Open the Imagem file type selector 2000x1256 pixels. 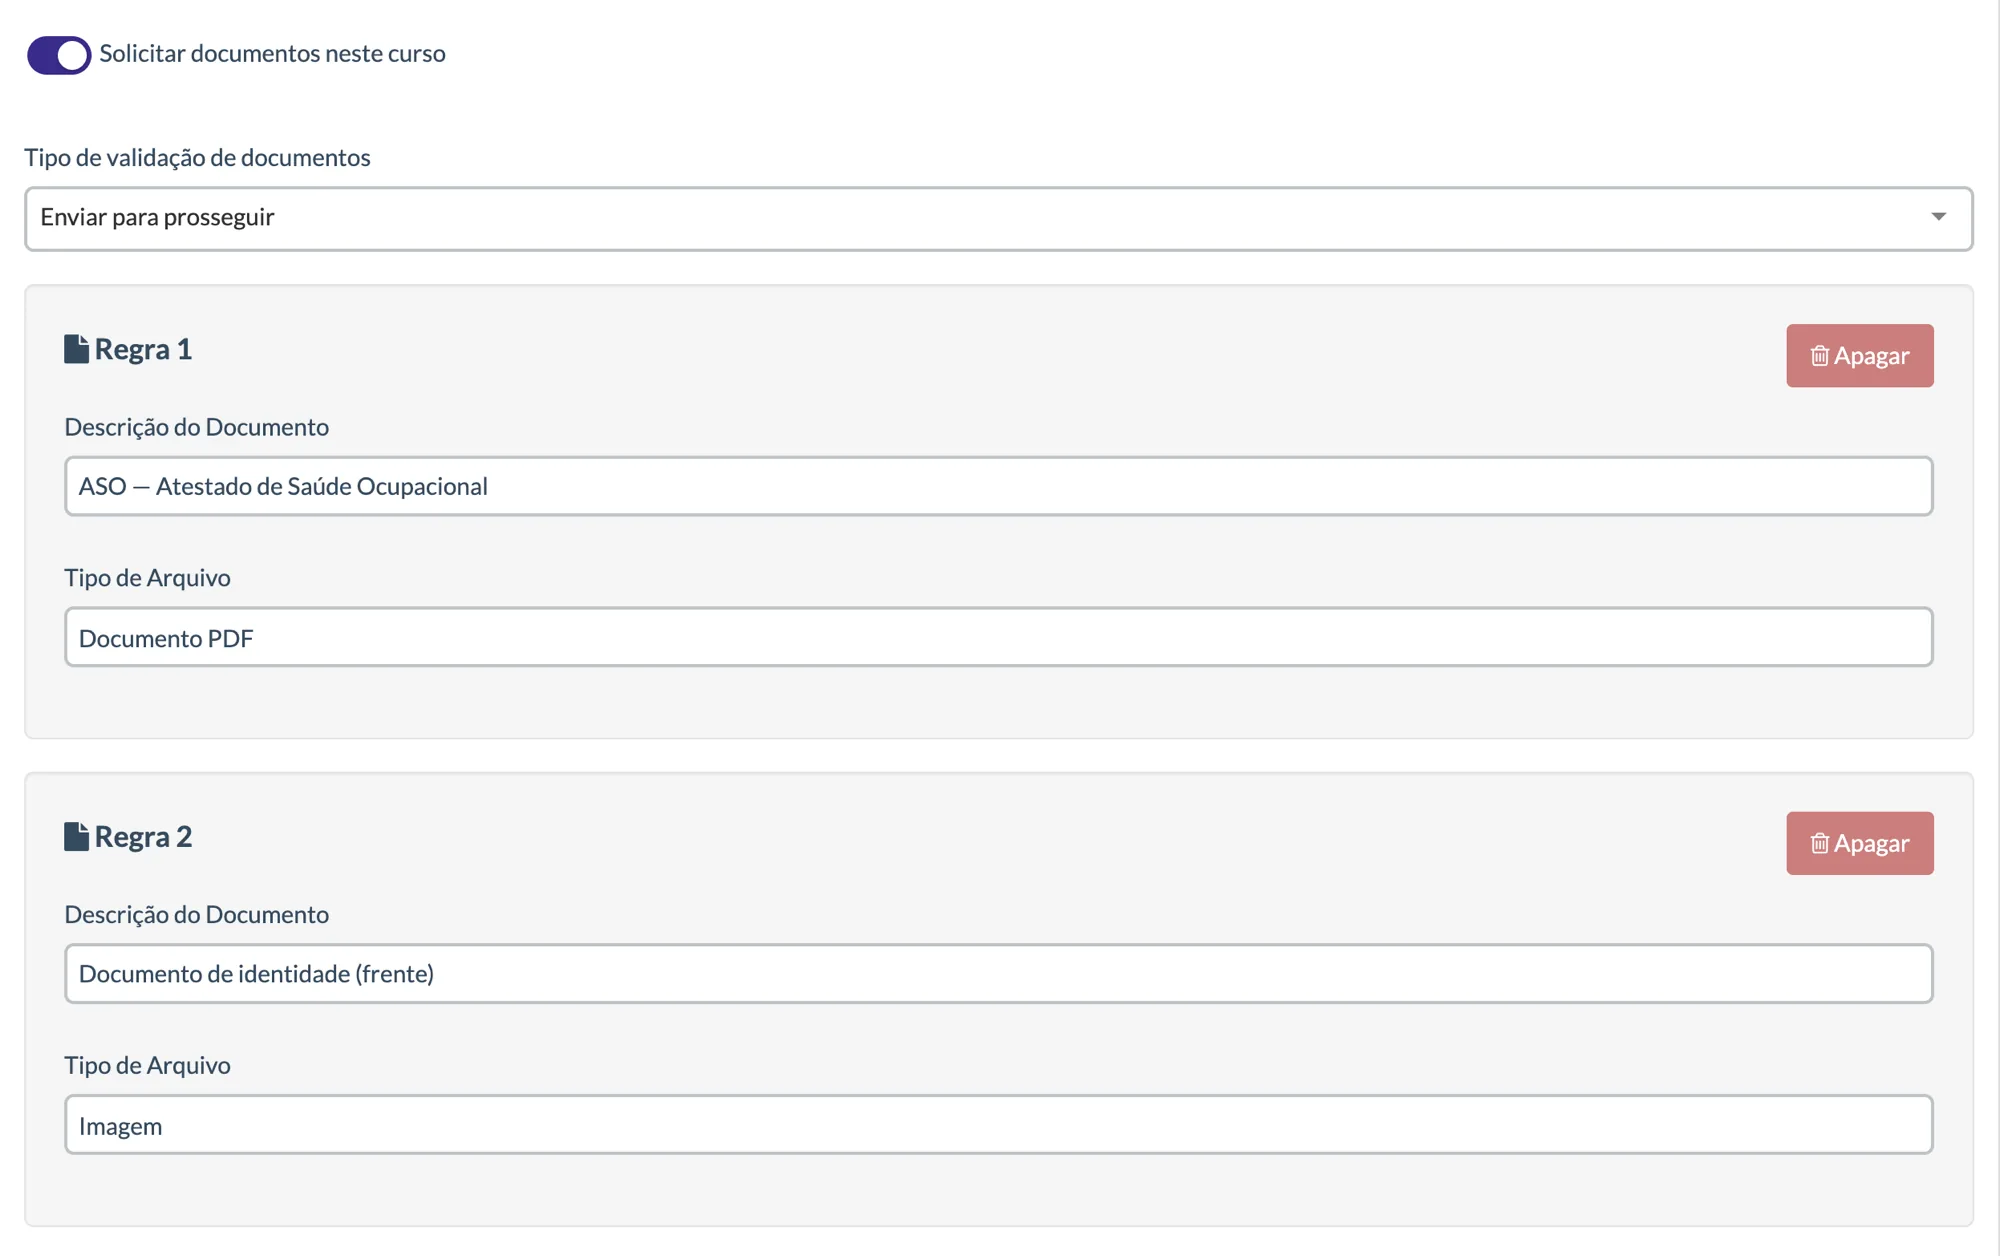pyautogui.click(x=998, y=1125)
